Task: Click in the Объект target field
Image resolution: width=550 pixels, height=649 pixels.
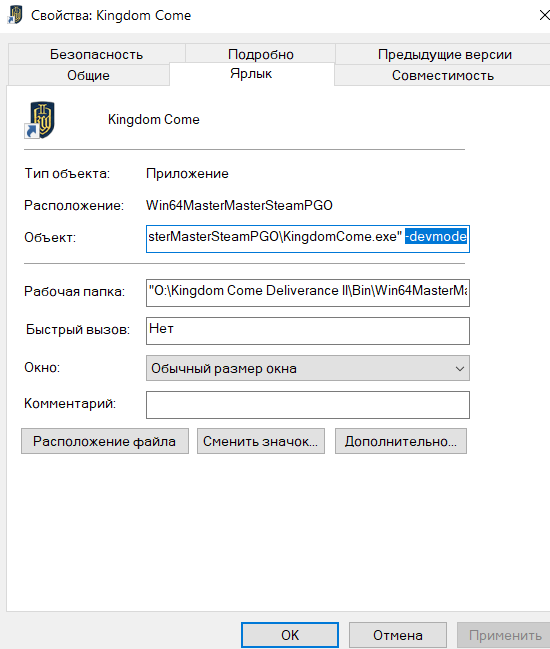Action: (x=307, y=238)
